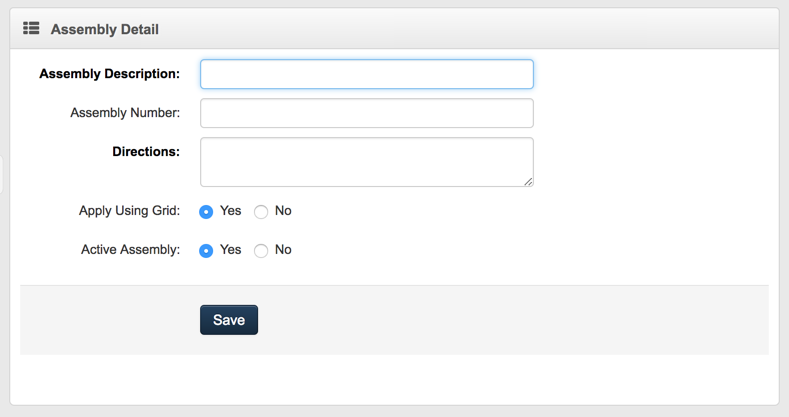Click the Apply Using Grid label

(x=129, y=211)
